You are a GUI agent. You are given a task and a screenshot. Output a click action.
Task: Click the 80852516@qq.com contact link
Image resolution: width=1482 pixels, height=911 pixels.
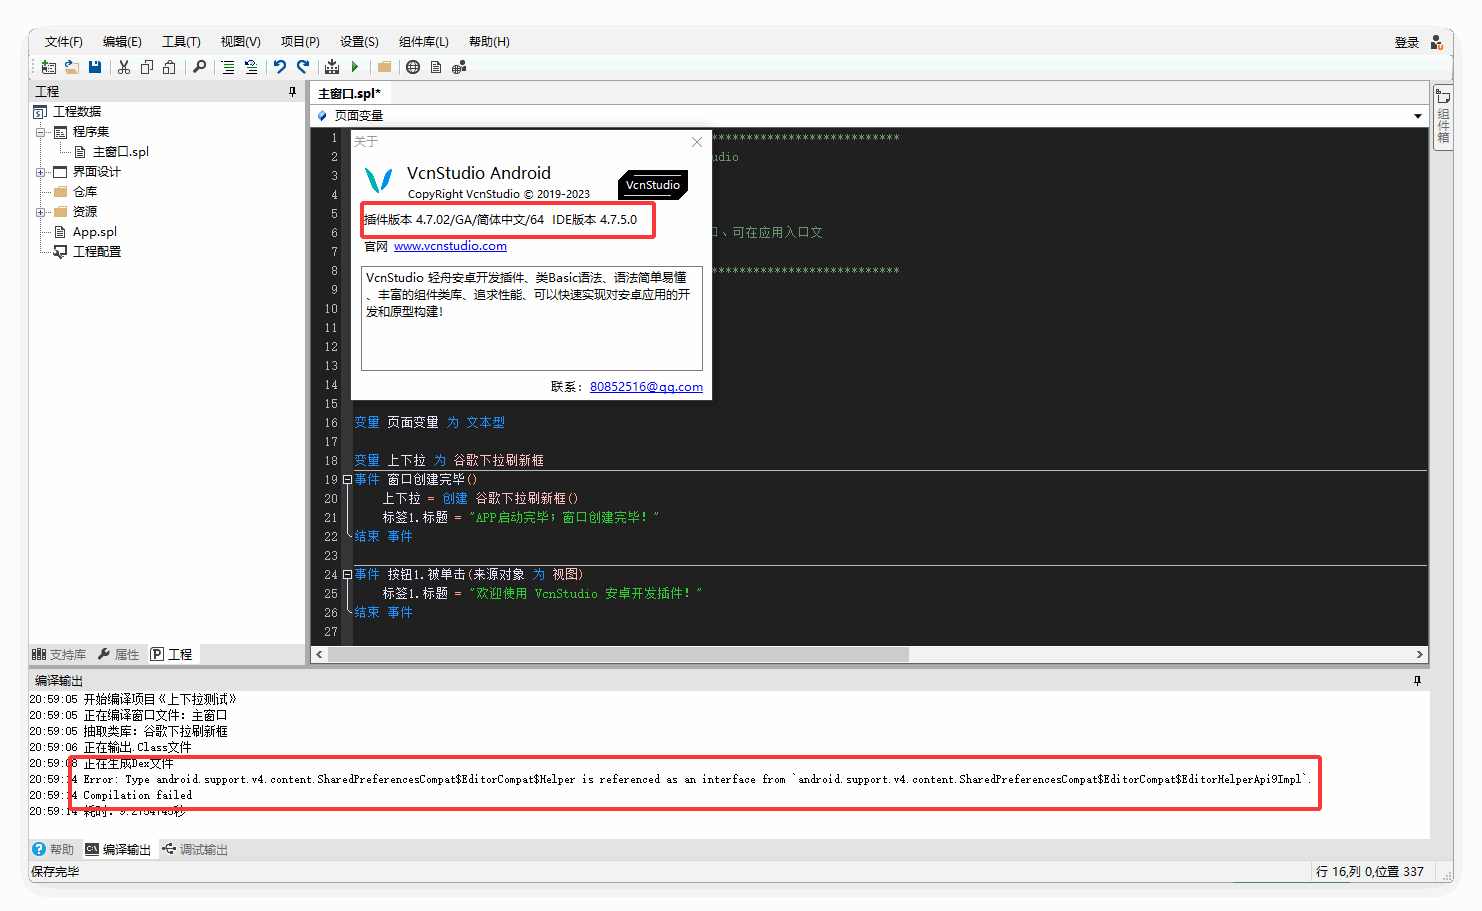click(646, 387)
